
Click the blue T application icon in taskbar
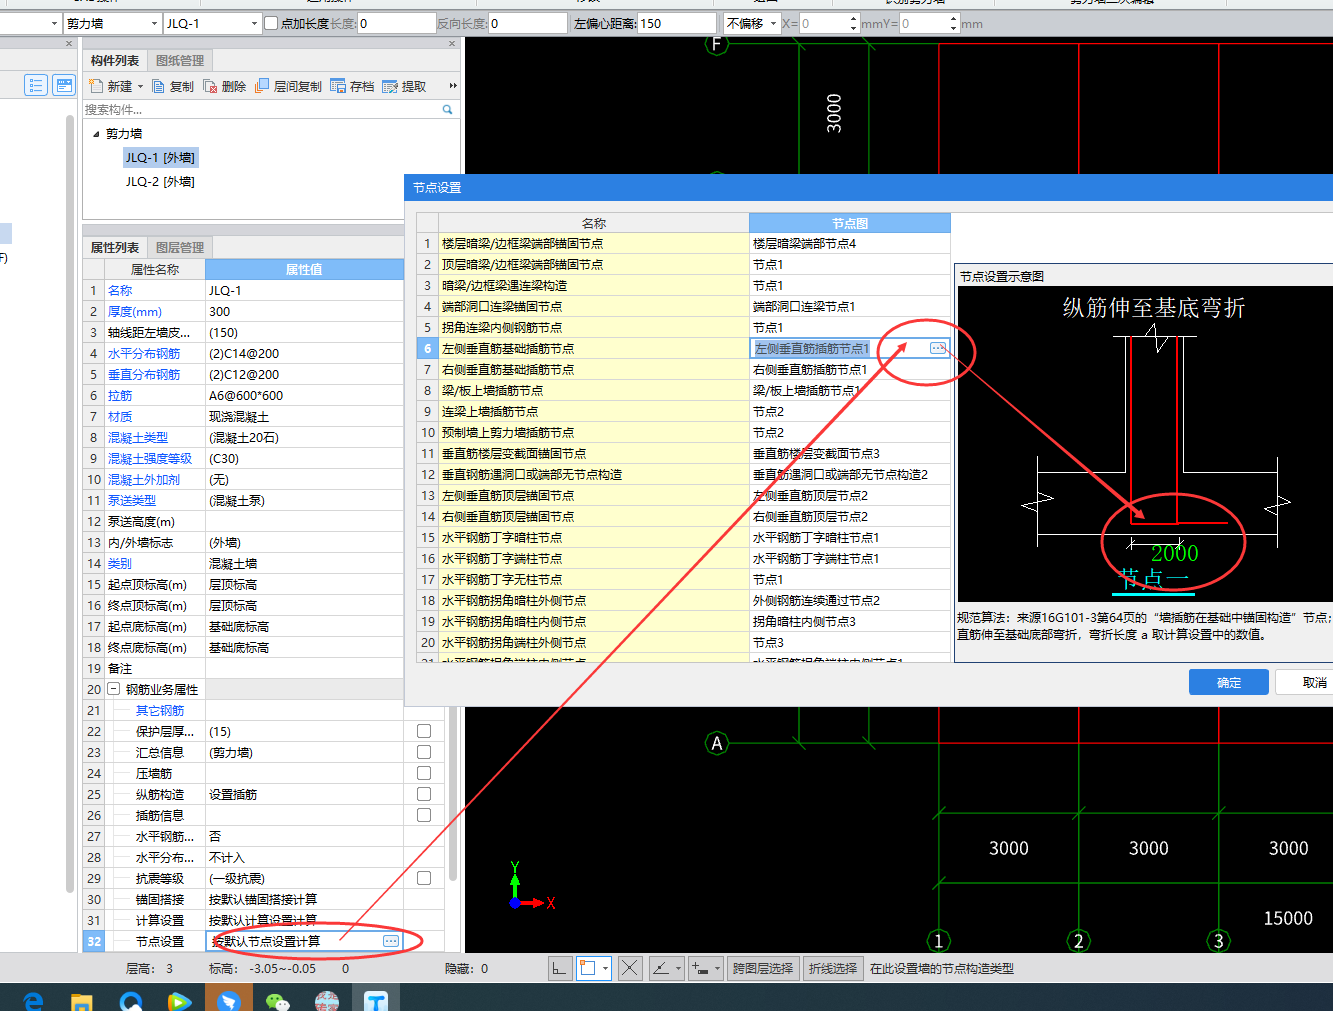coord(376,1000)
